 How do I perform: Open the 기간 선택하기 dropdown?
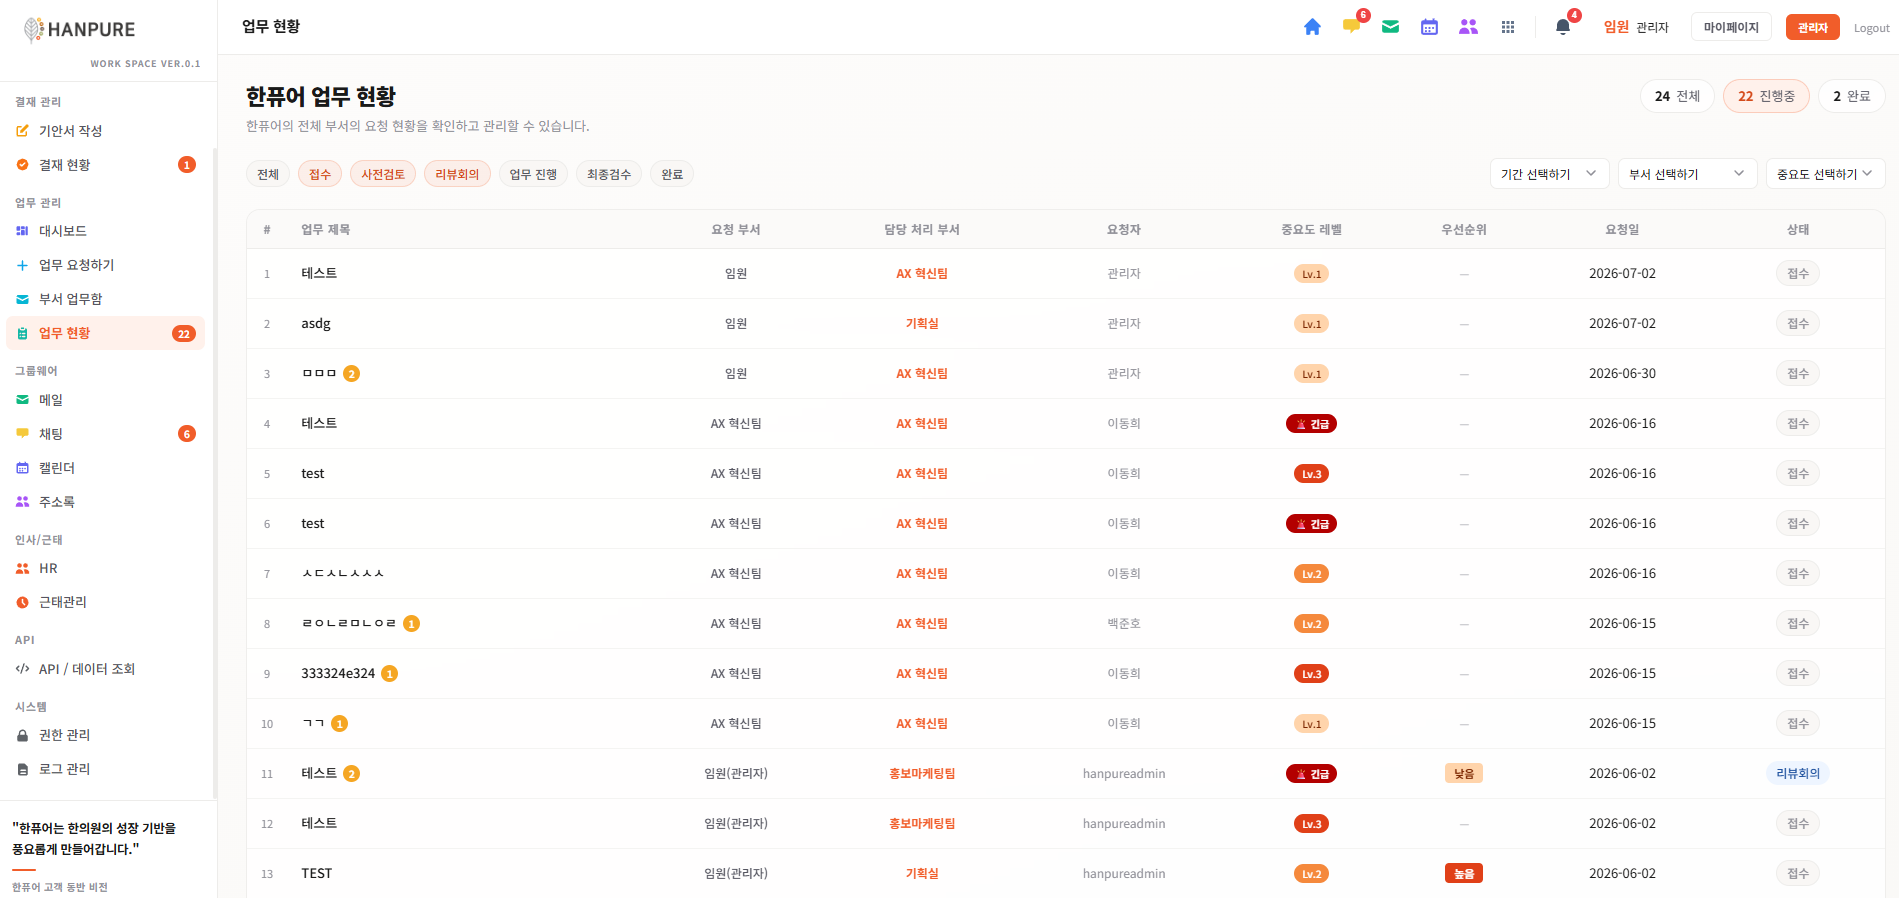[1549, 174]
